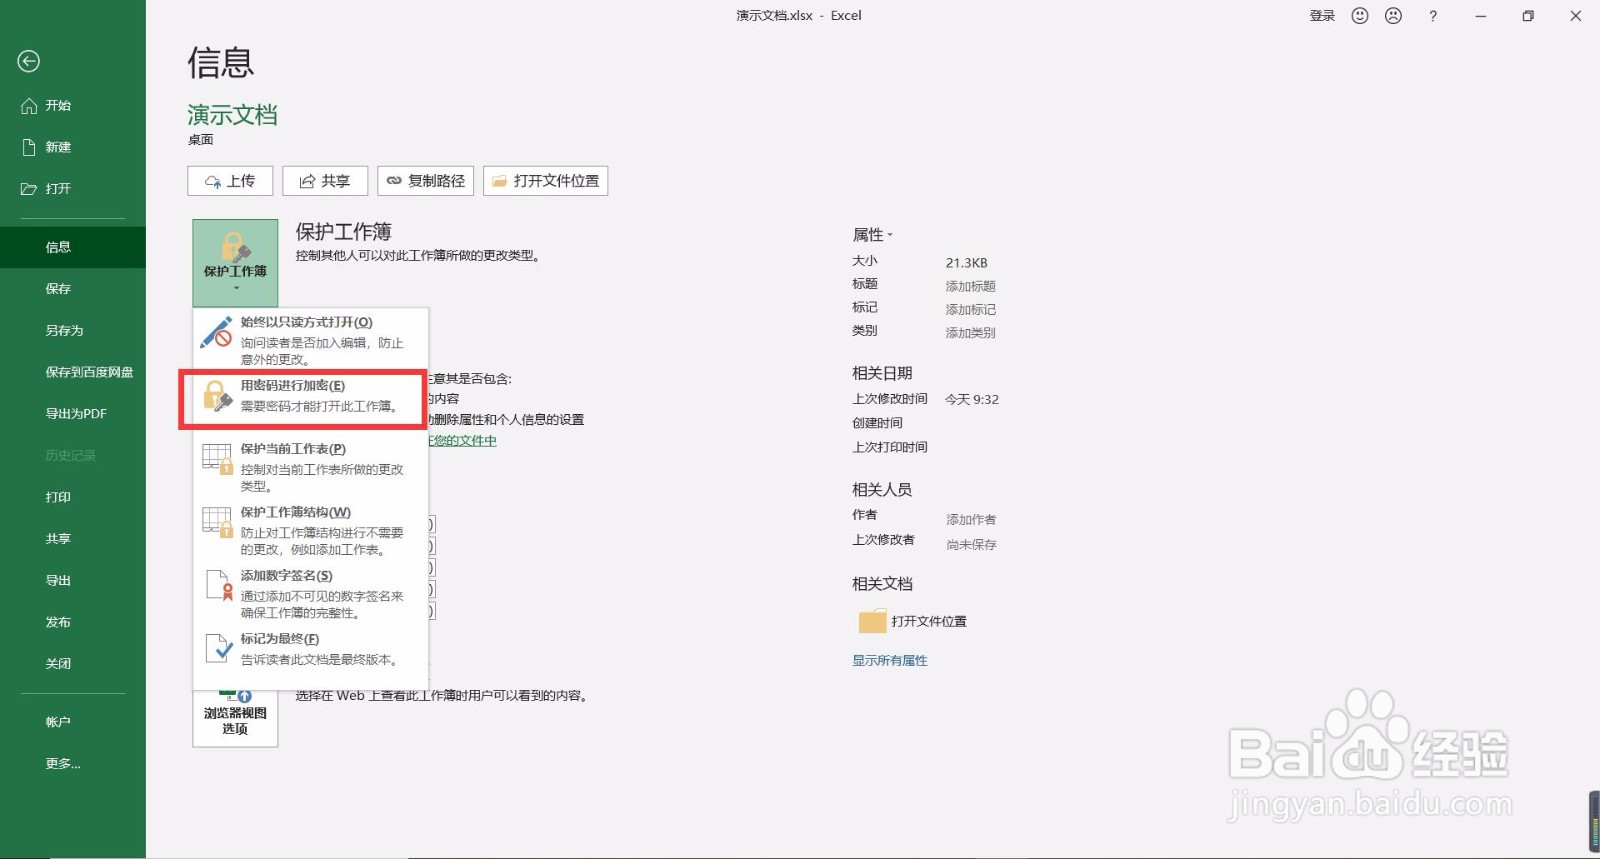The image size is (1600, 859).
Task: Toggle the 保护工作簿 dropdown button
Action: click(x=235, y=263)
